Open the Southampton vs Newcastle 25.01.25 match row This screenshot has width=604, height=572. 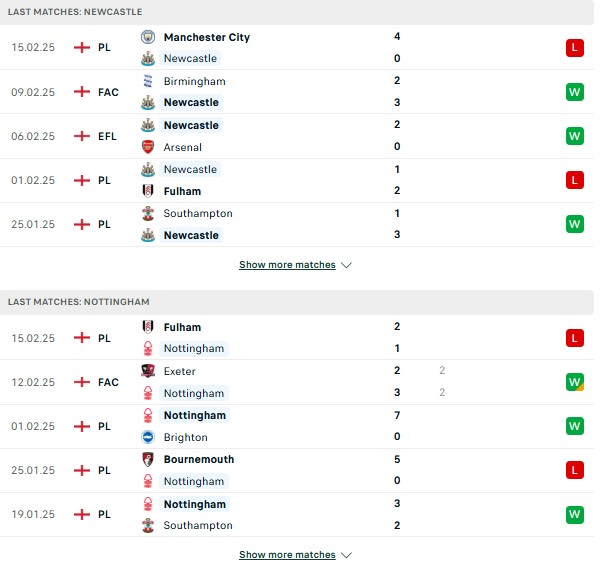point(297,224)
